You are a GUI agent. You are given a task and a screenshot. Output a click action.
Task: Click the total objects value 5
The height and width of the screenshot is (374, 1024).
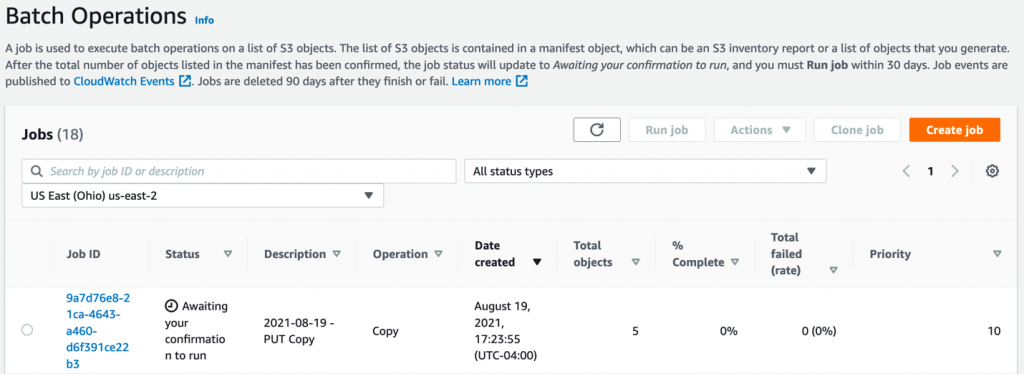tap(635, 331)
